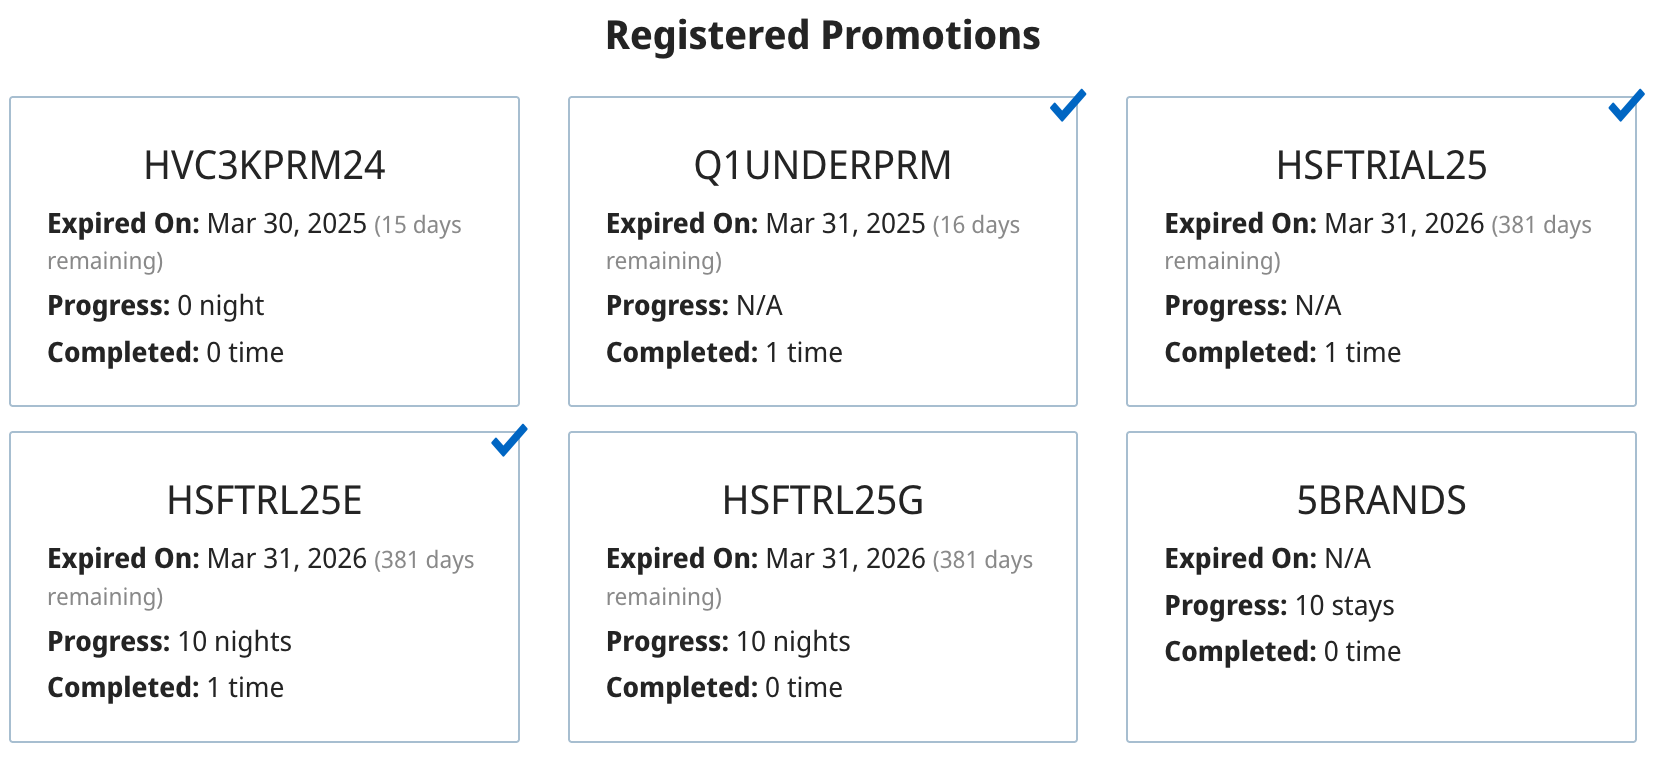The width and height of the screenshot is (1654, 766).
Task: Click the "10 stays" progress in 5BRANDS
Action: (1344, 606)
